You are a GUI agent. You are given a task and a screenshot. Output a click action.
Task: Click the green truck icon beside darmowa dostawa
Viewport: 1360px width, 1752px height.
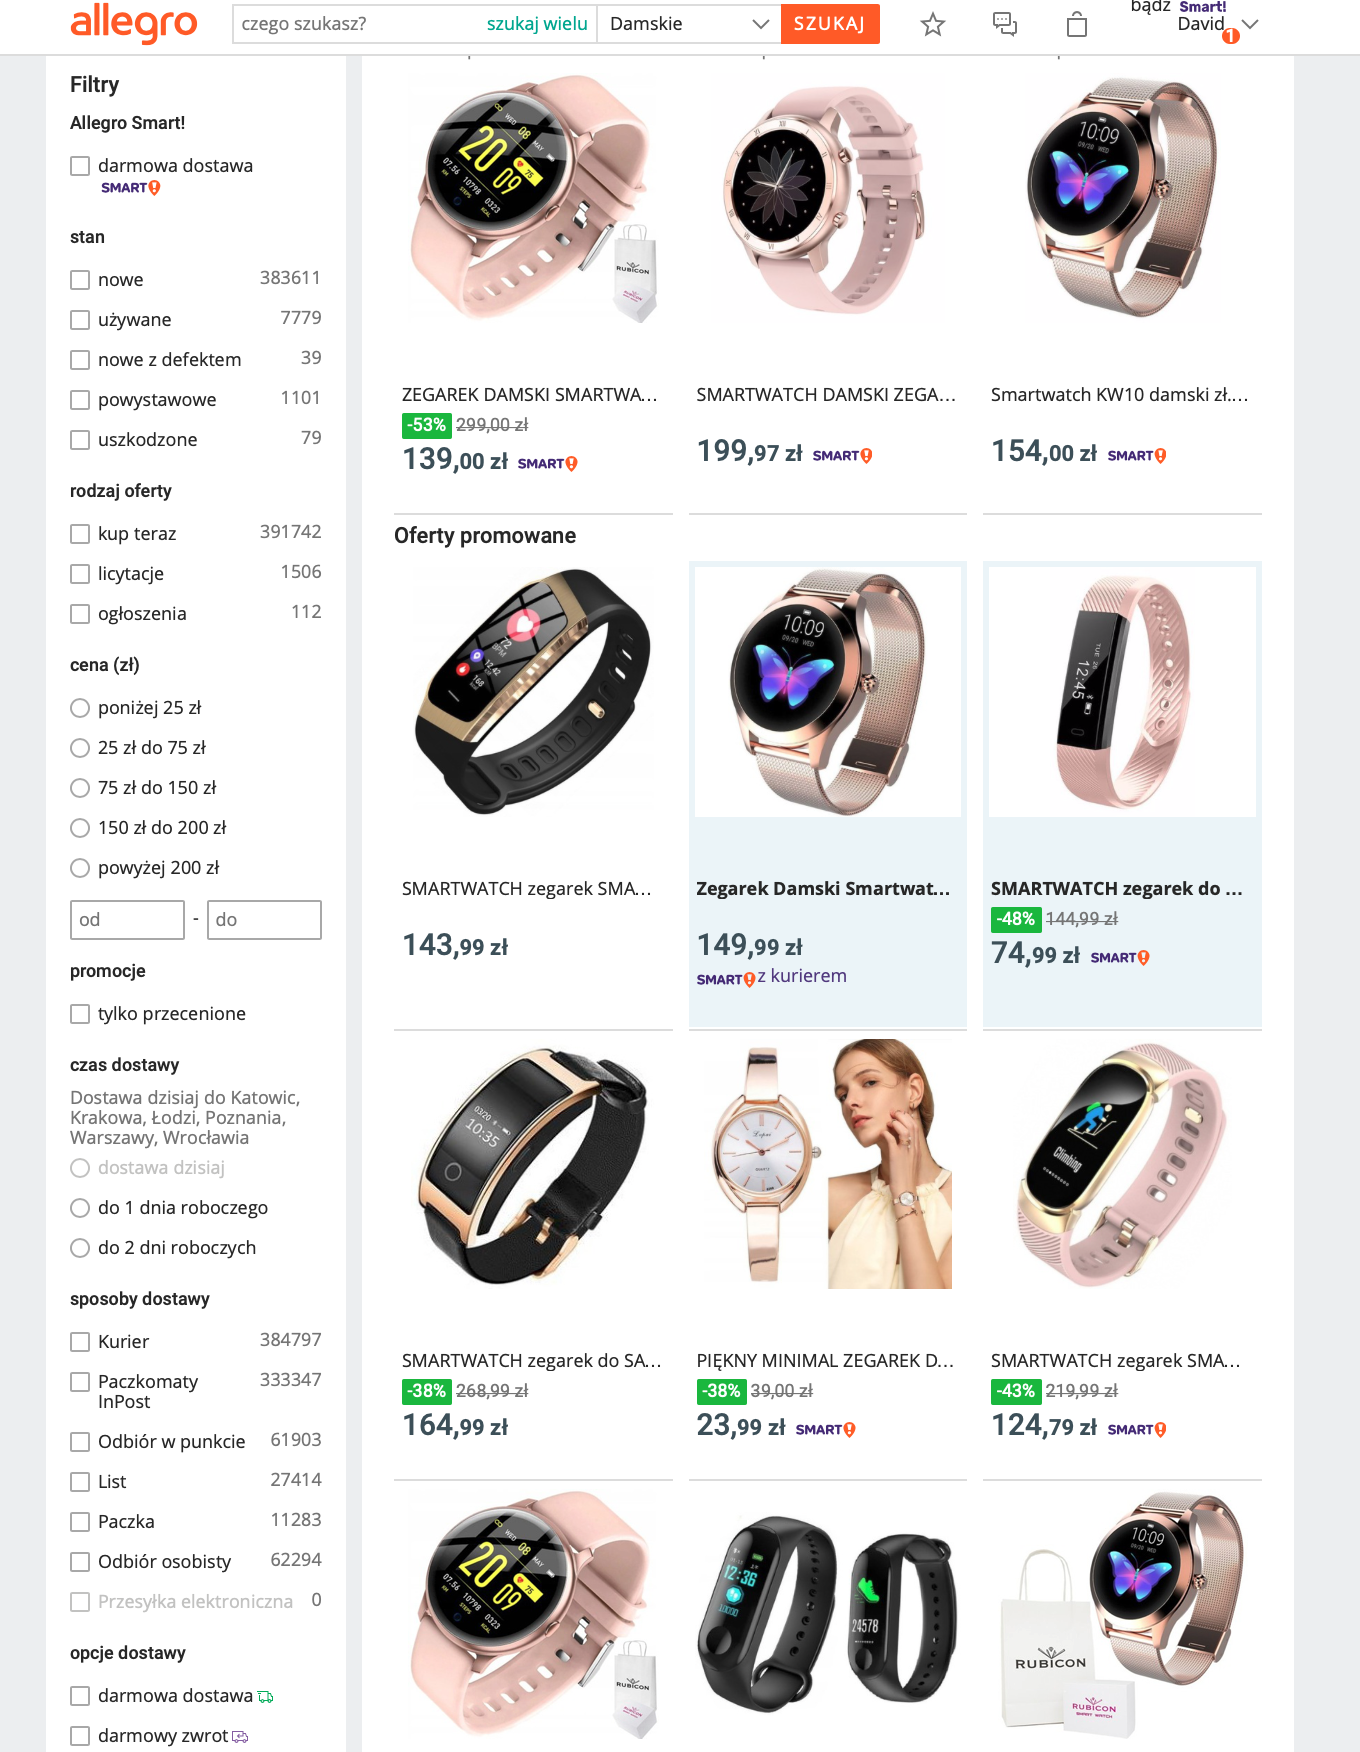pyautogui.click(x=265, y=1697)
